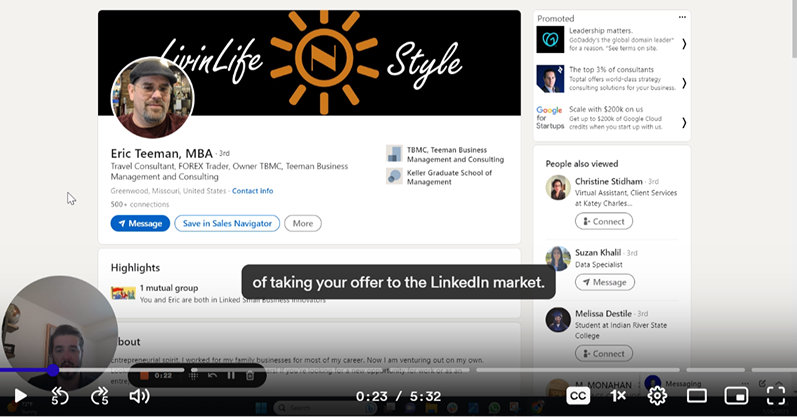Toggle theater mode view
The height and width of the screenshot is (417, 797).
(x=697, y=395)
